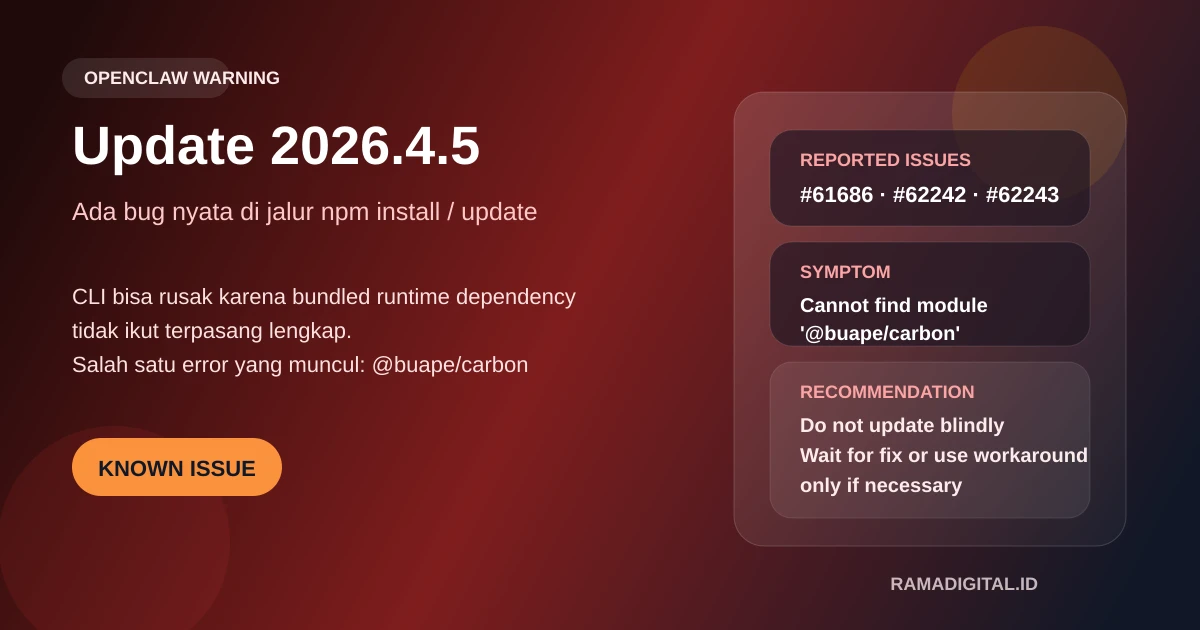Viewport: 1200px width, 630px height.
Task: Select the REPORTED ISSUES card heading
Action: [885, 160]
